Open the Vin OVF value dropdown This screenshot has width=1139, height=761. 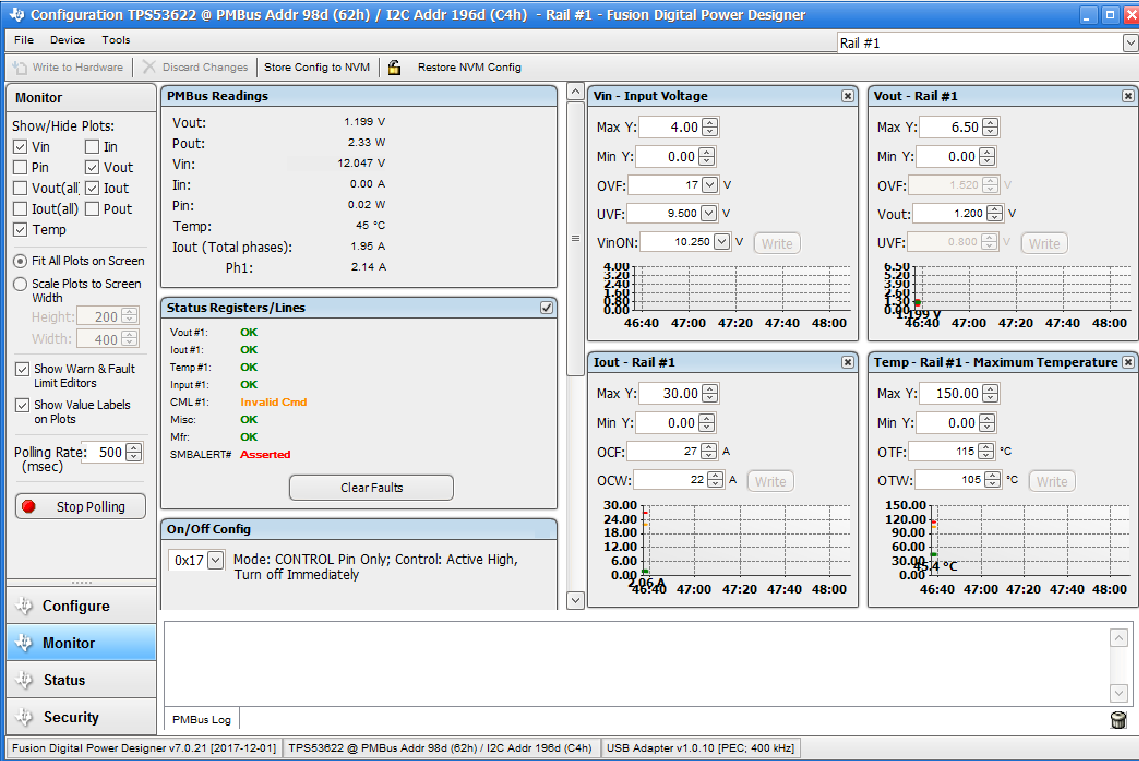(x=710, y=185)
